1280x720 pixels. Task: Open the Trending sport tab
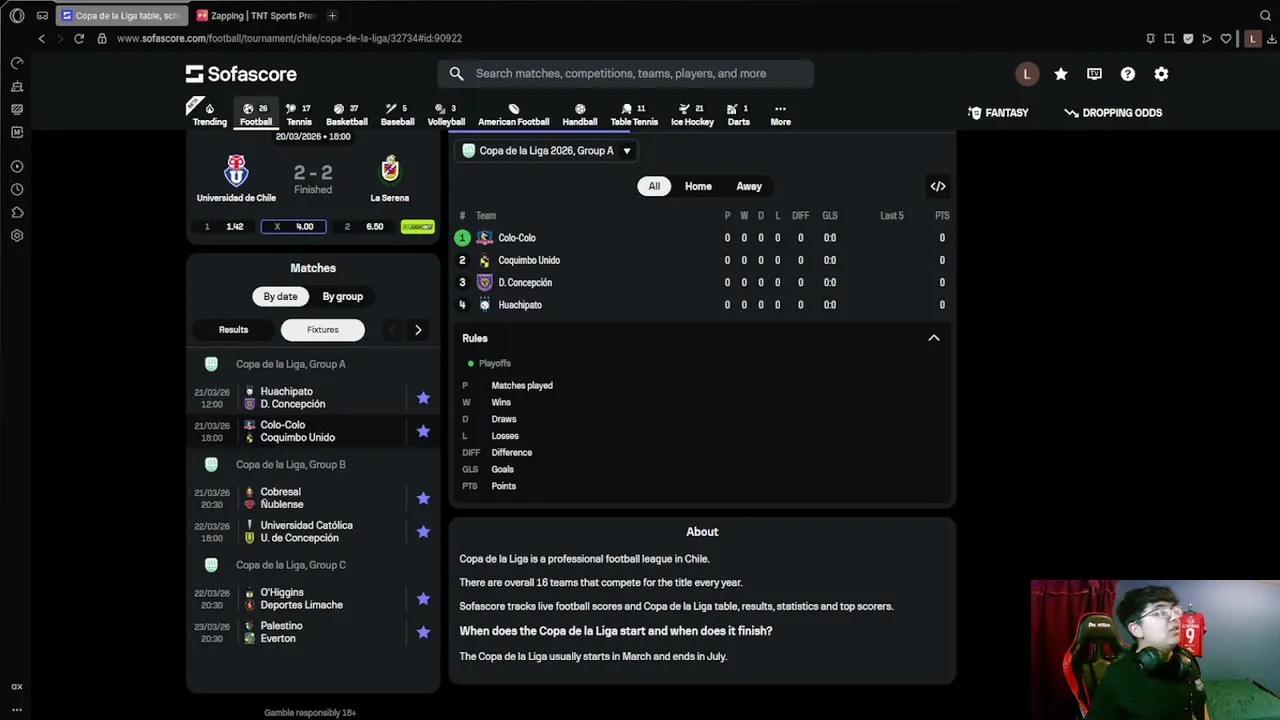coord(209,115)
